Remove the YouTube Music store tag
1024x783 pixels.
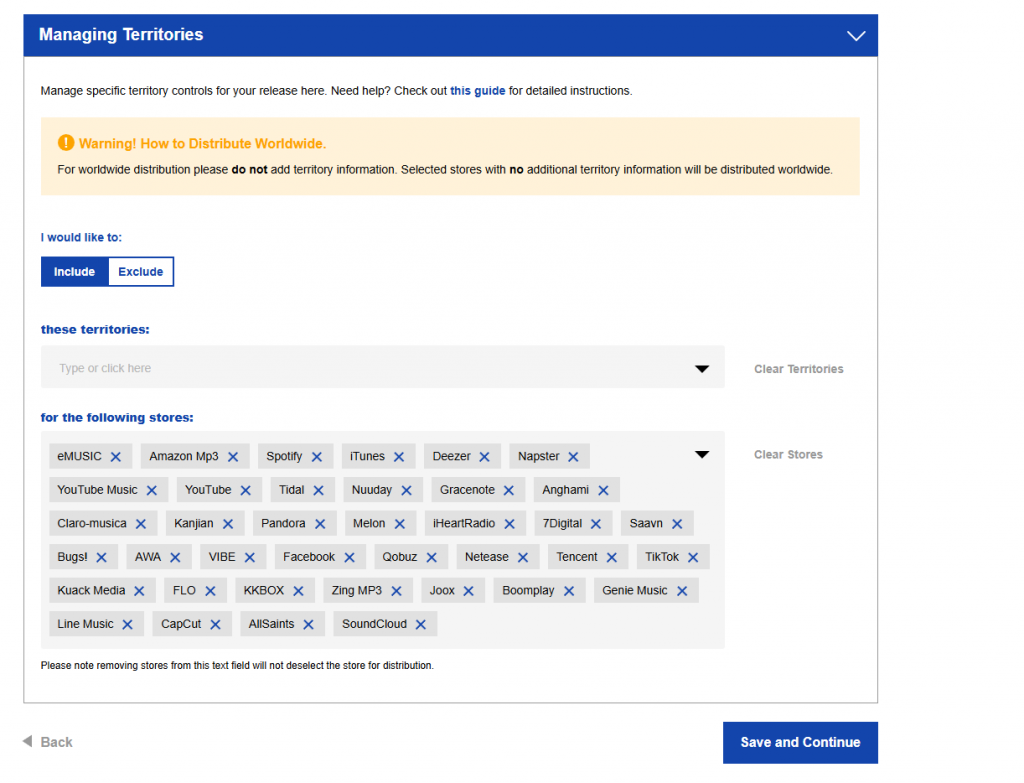click(151, 491)
